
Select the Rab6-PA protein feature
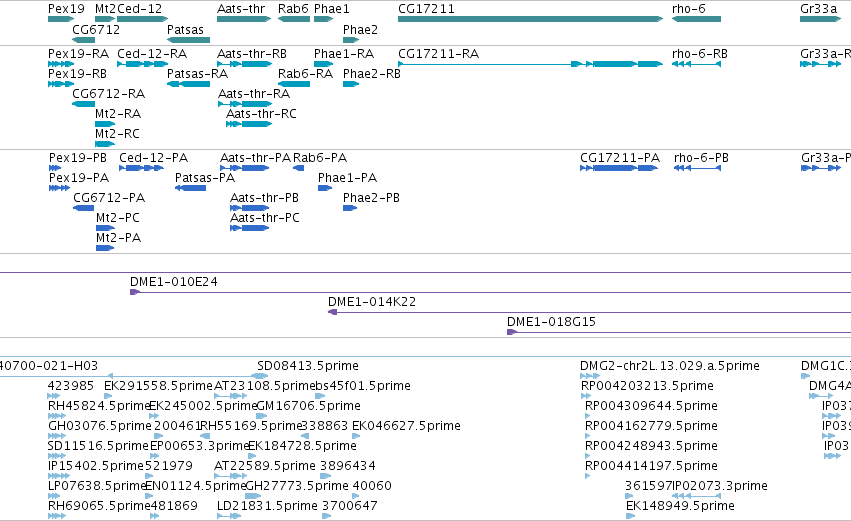click(299, 168)
